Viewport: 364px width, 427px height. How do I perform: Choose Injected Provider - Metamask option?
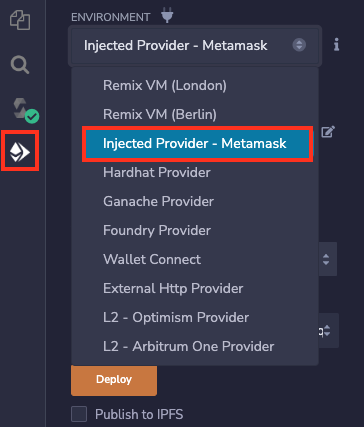(198, 144)
